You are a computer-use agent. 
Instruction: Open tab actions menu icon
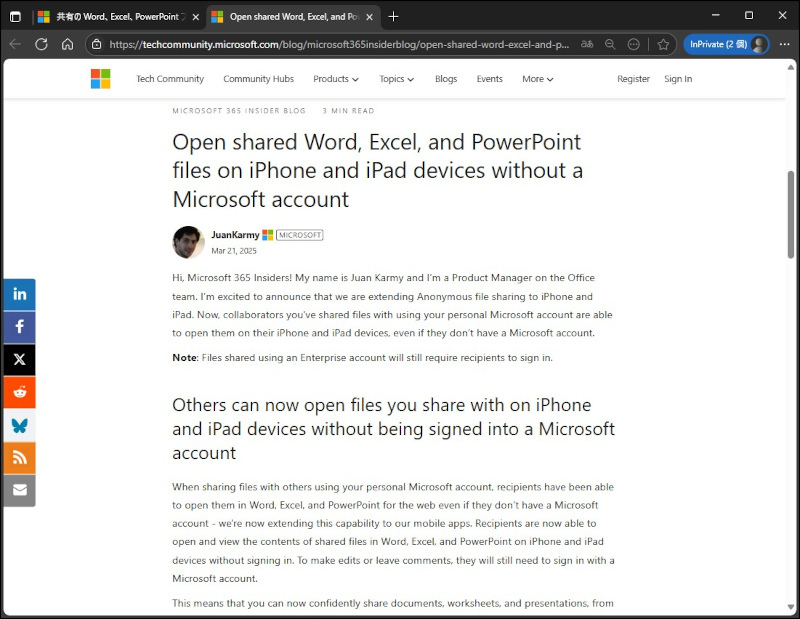pyautogui.click(x=15, y=17)
